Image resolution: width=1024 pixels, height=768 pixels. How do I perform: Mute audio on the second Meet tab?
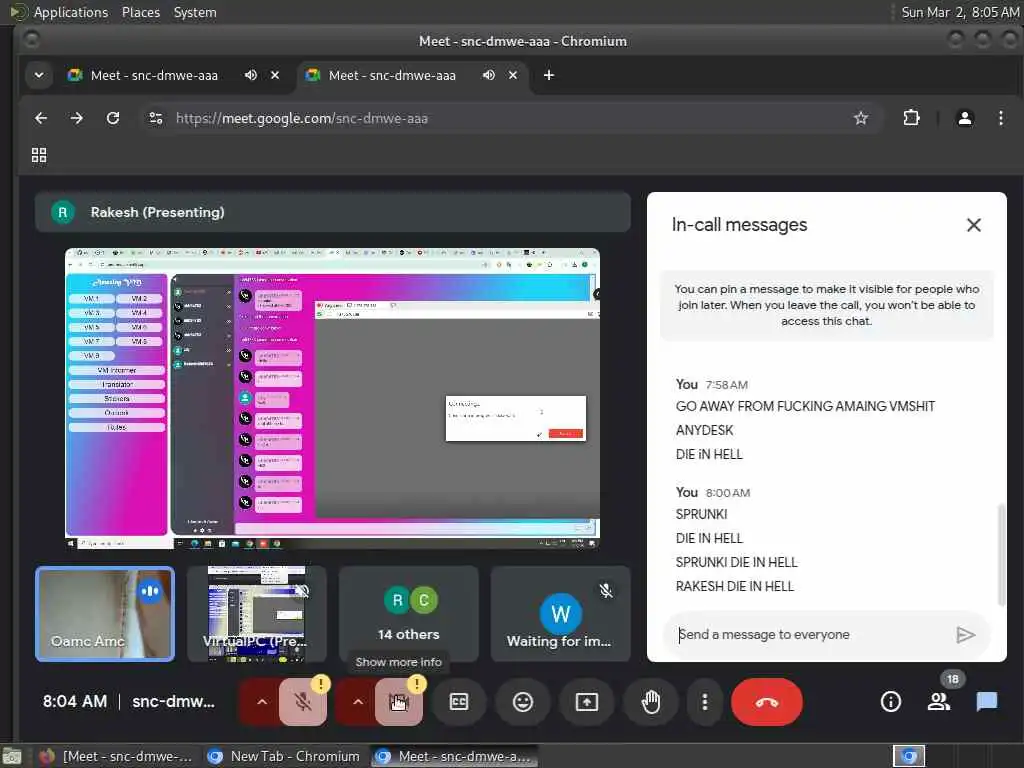488,75
